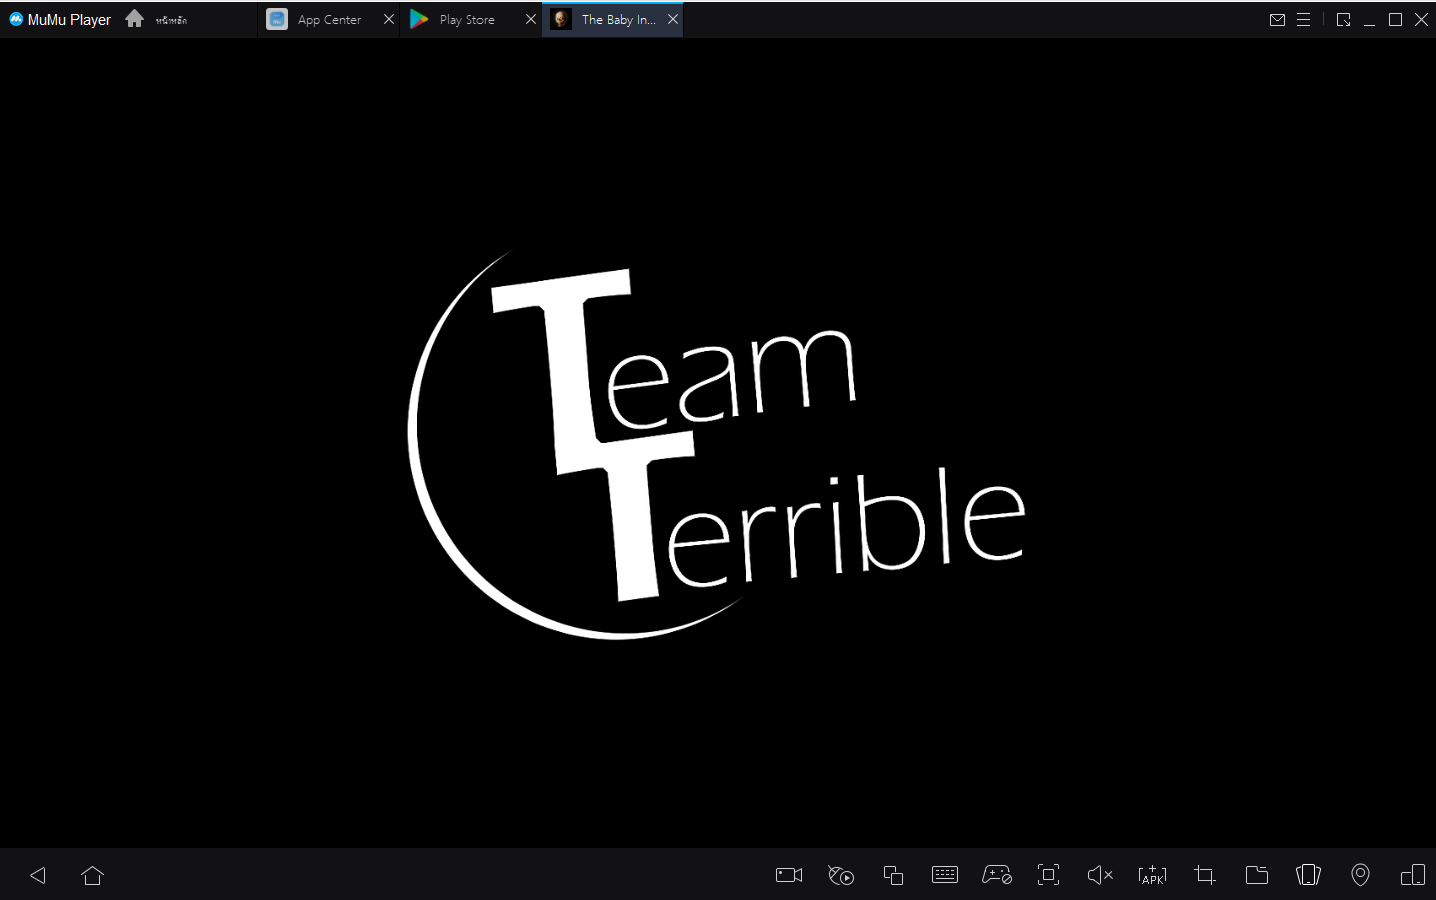Click the multi-device icon at far right
The height and width of the screenshot is (900, 1436).
[1412, 875]
